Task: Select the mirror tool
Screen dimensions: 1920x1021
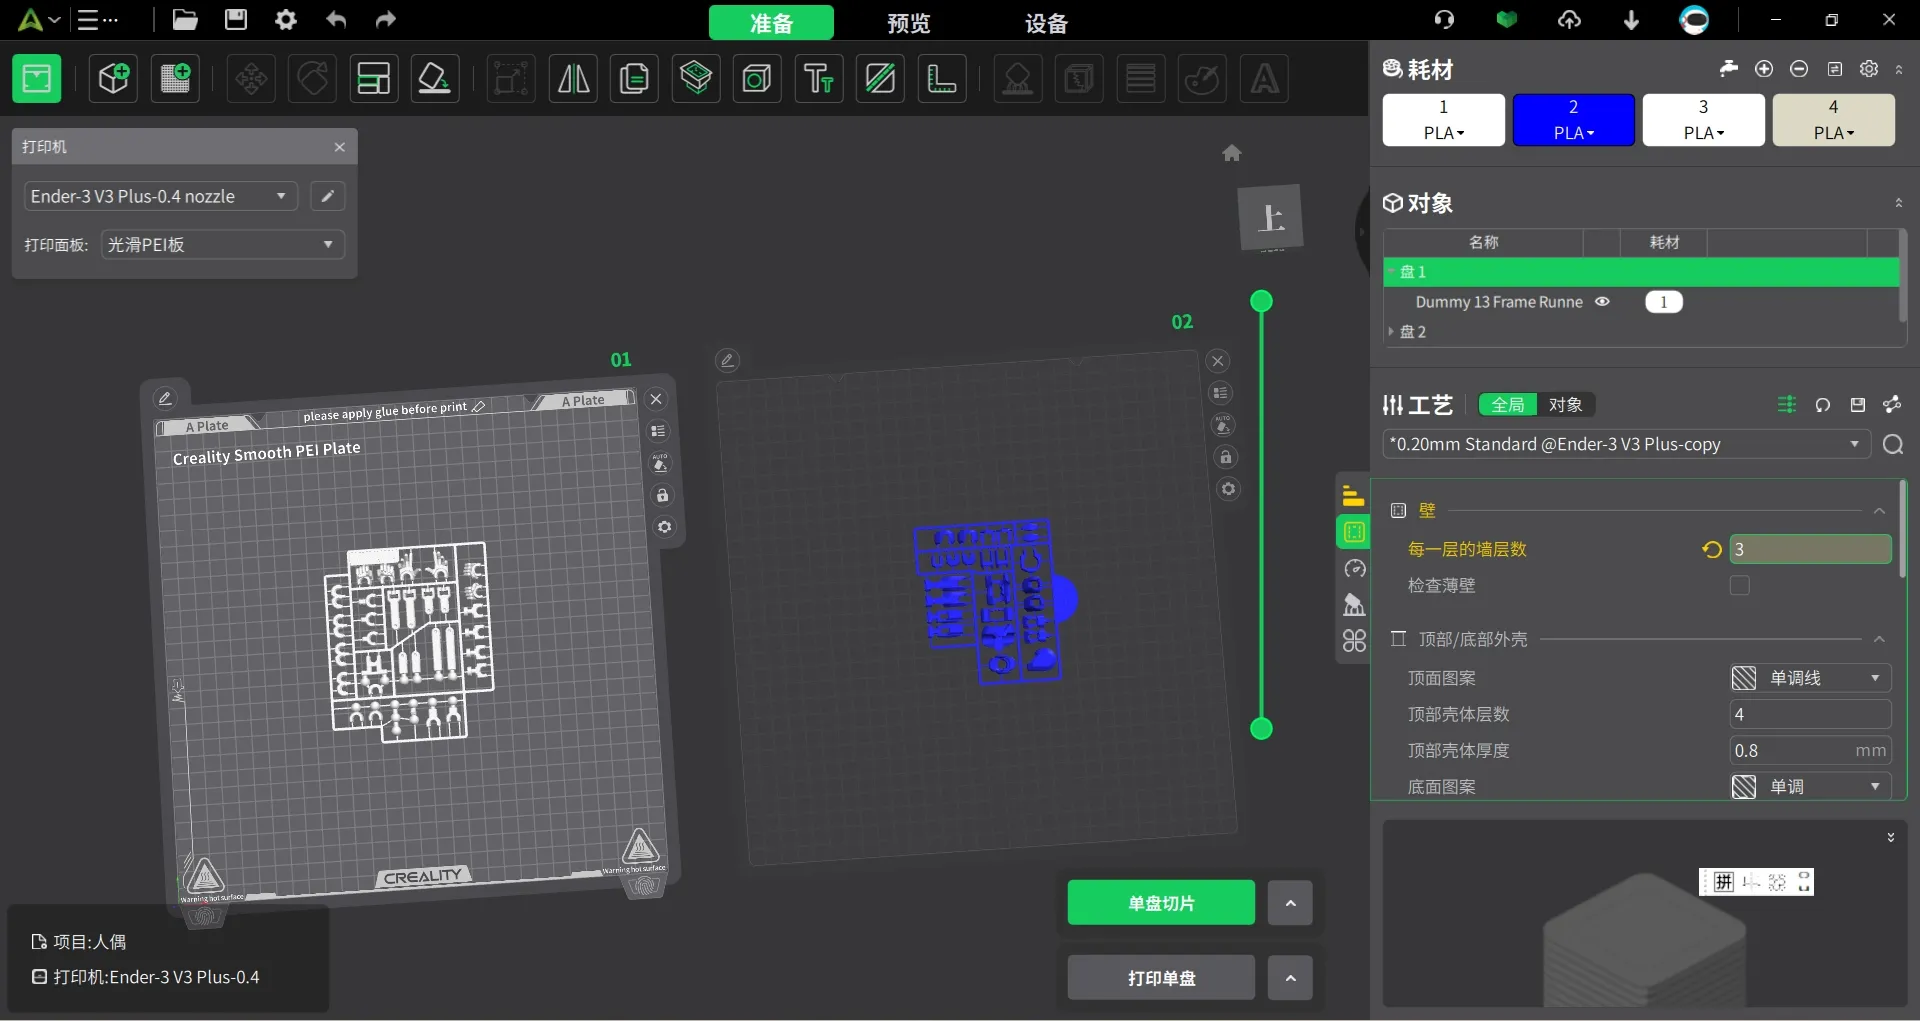Action: [573, 78]
